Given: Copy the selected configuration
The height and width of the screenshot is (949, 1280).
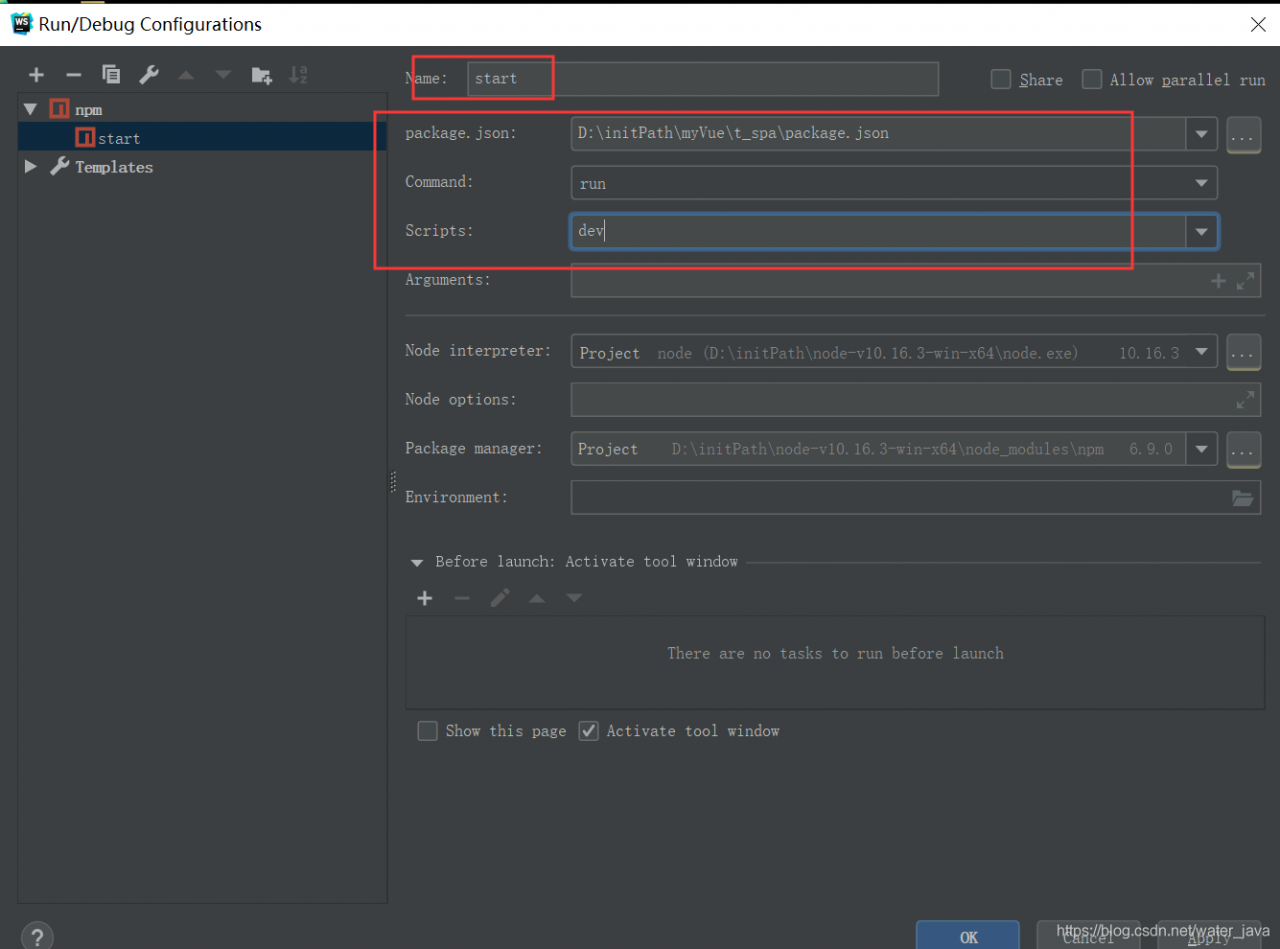Looking at the screenshot, I should tap(111, 75).
